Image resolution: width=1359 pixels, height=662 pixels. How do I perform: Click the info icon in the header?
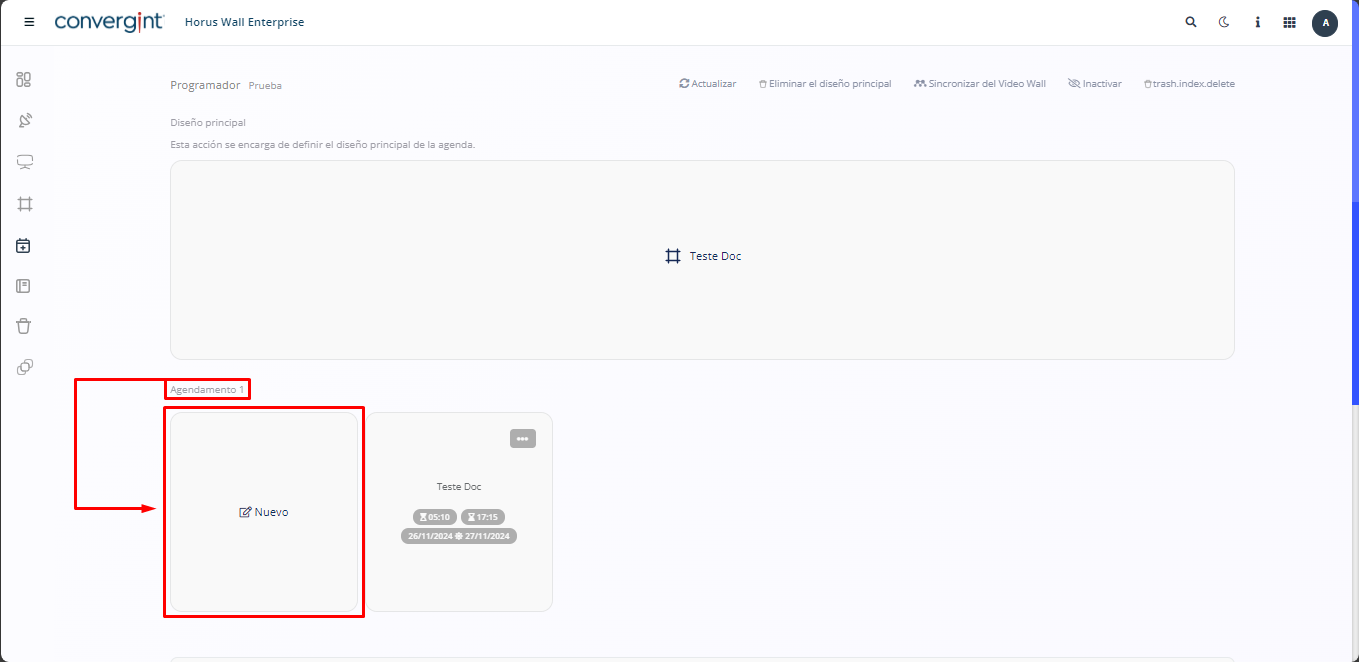[1257, 22]
